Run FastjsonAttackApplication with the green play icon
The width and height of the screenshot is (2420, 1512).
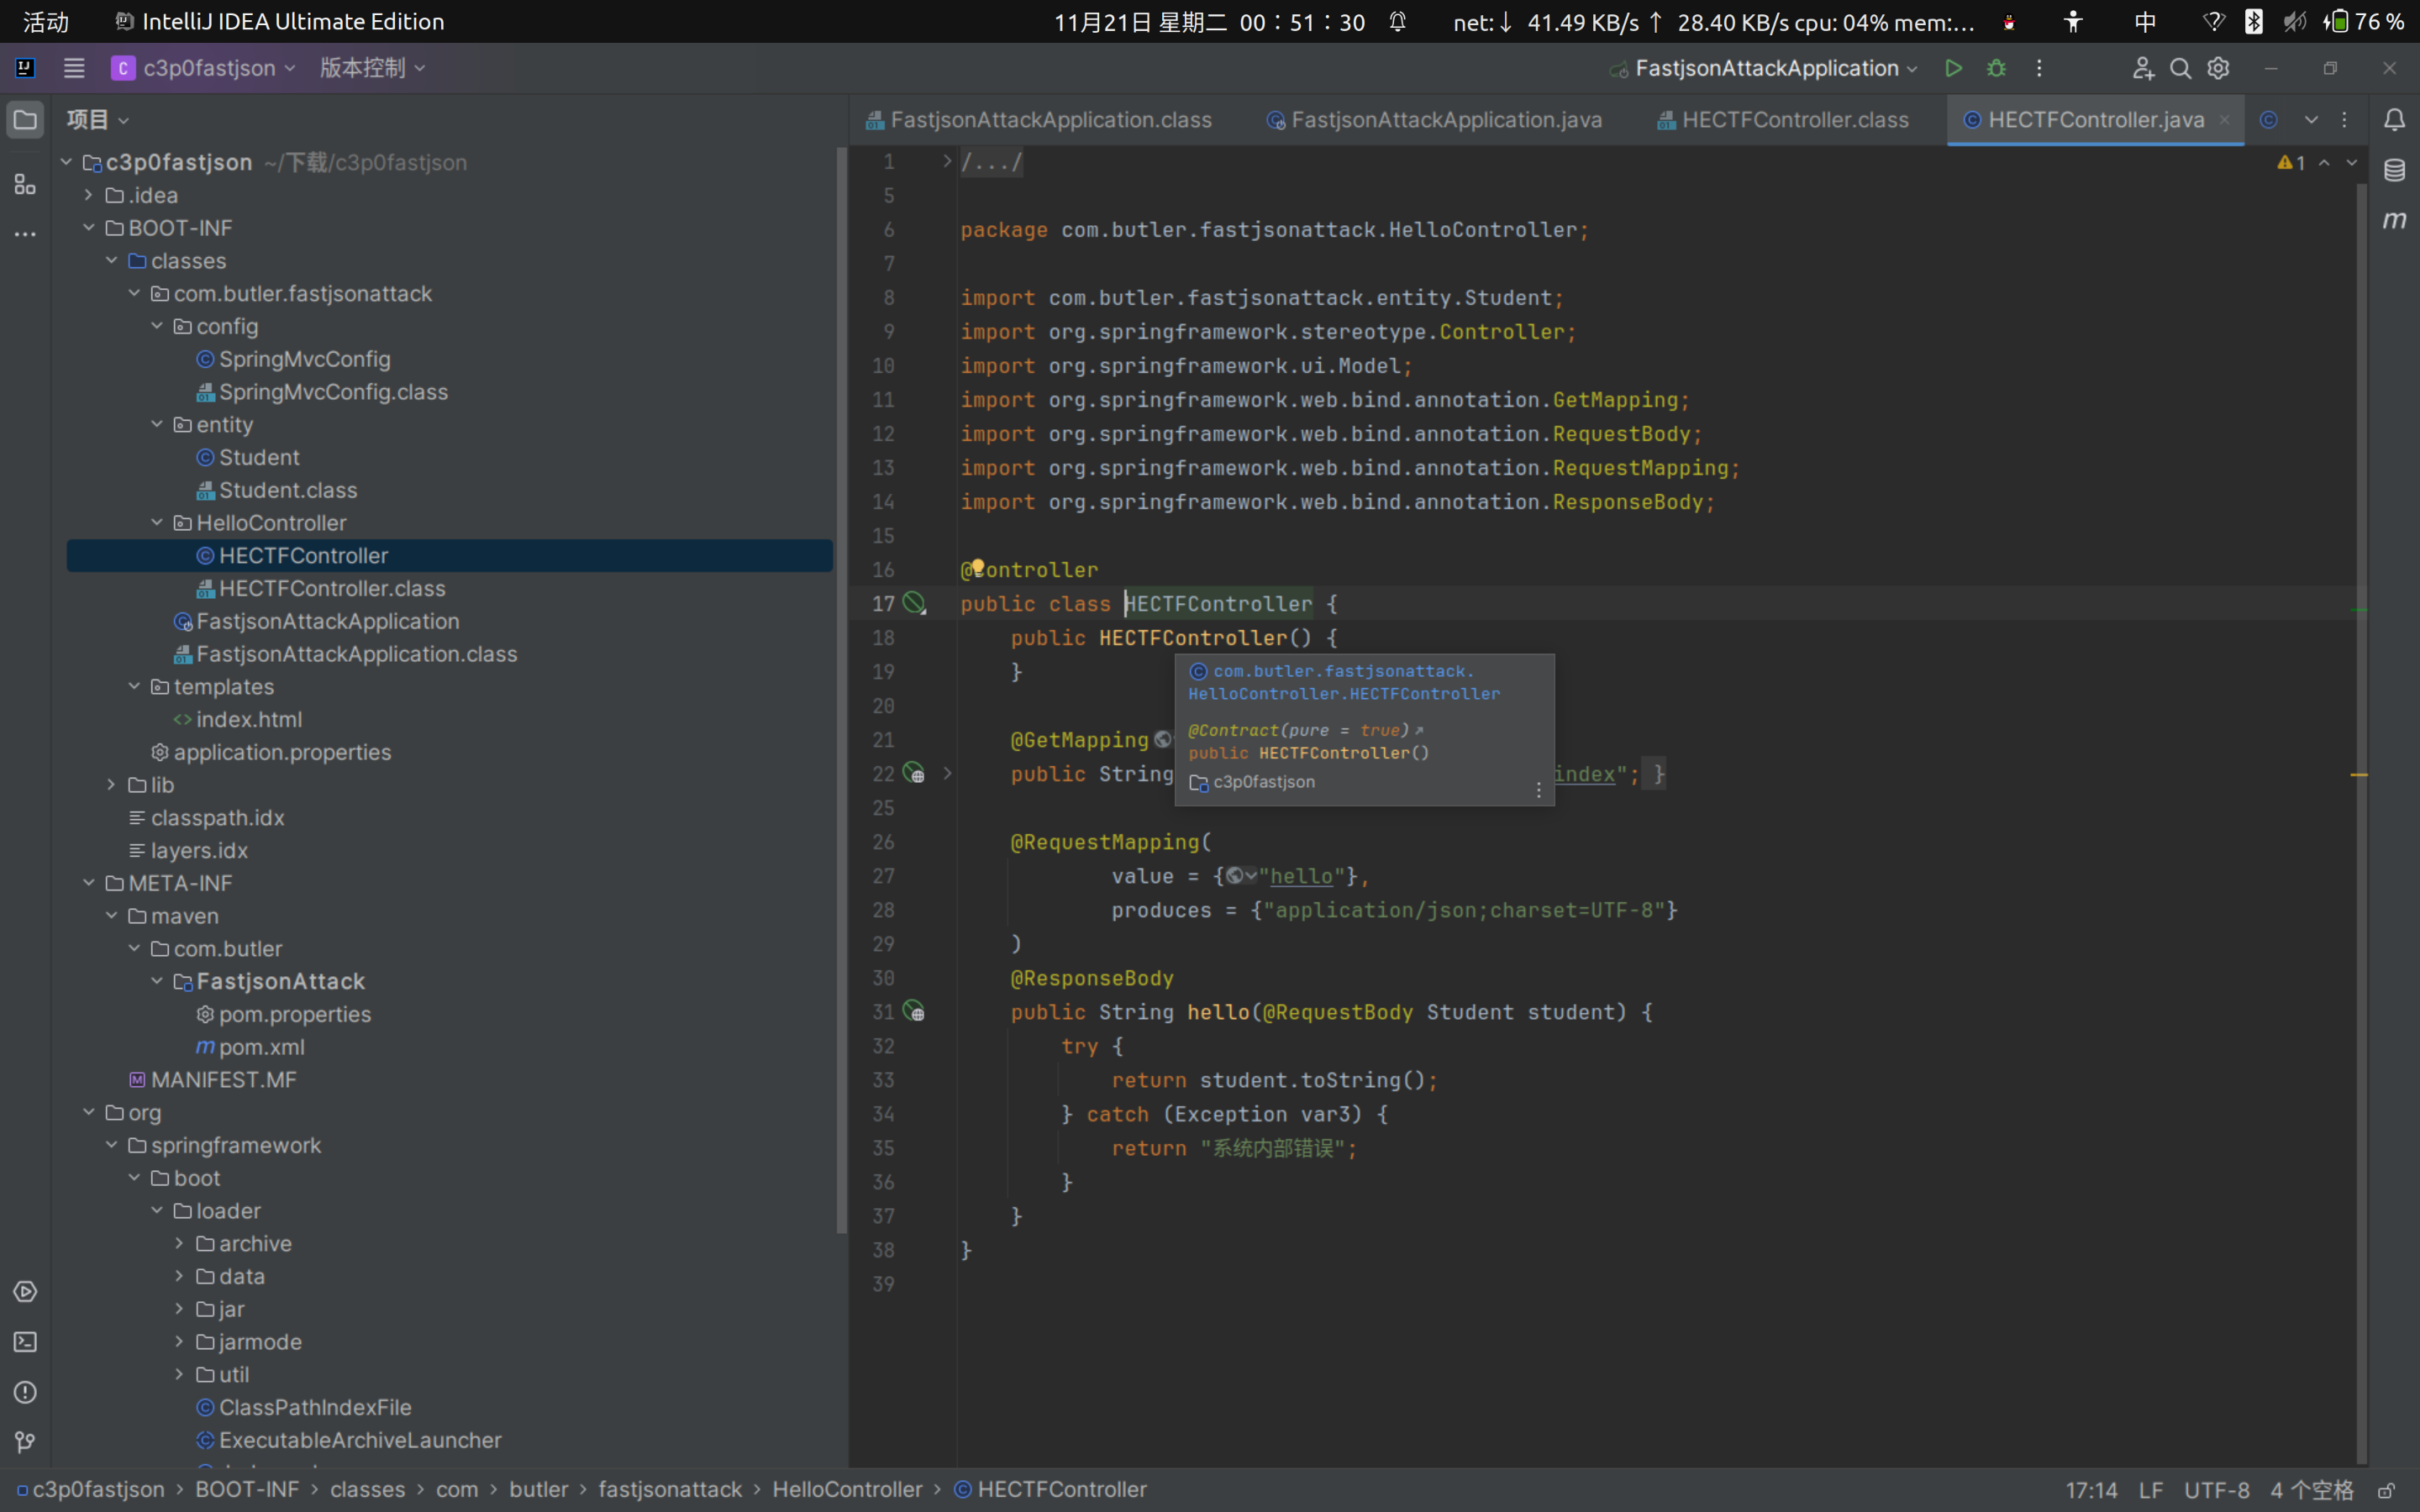pyautogui.click(x=1952, y=68)
